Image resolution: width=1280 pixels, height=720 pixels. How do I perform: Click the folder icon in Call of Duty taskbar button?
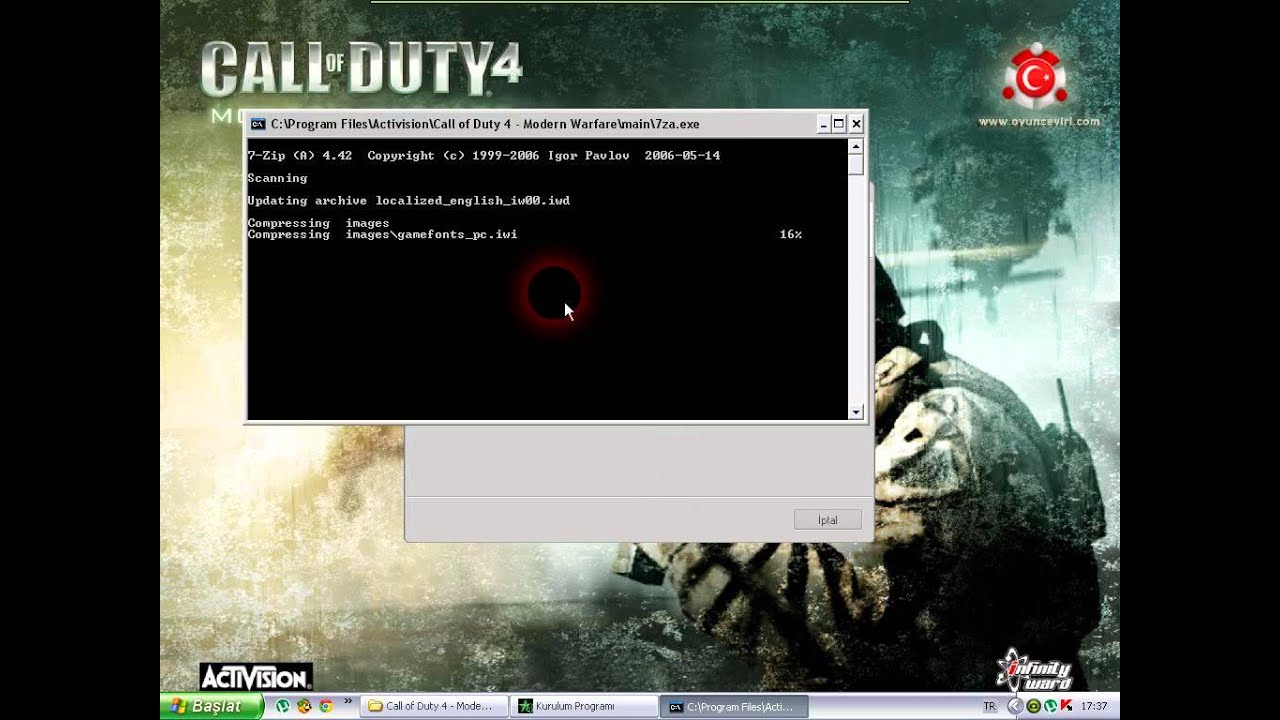pyautogui.click(x=375, y=706)
